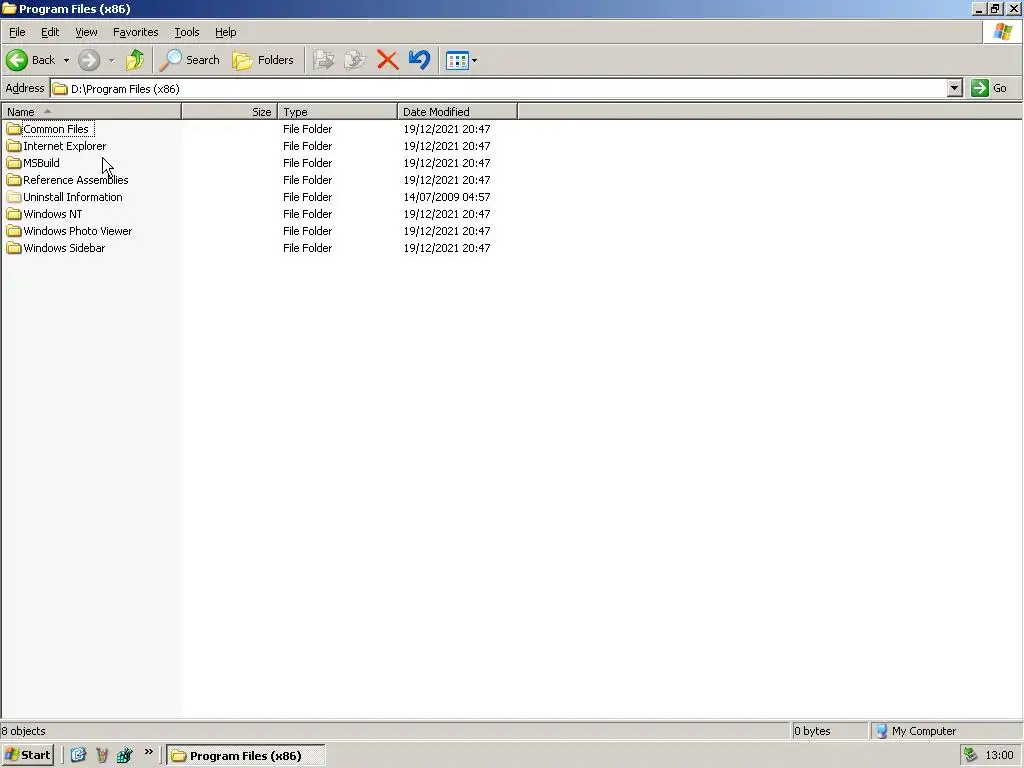The width and height of the screenshot is (1024, 768).
Task: Click the Views icon button
Action: tap(456, 61)
